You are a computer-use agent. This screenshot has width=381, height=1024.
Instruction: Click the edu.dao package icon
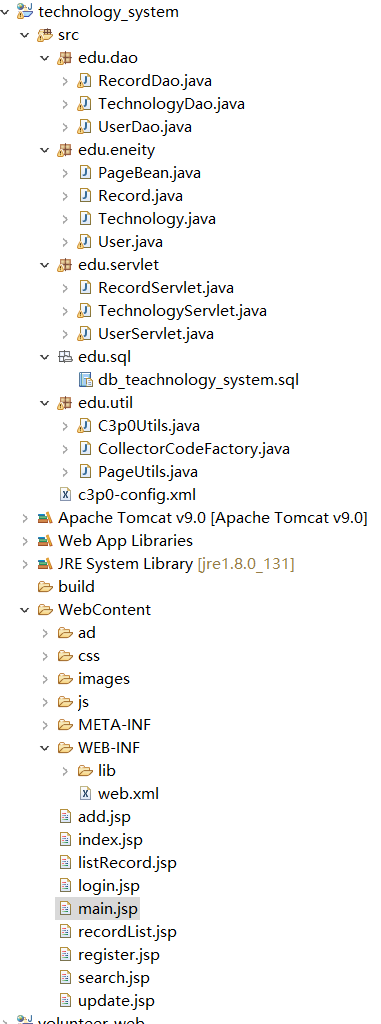point(64,58)
